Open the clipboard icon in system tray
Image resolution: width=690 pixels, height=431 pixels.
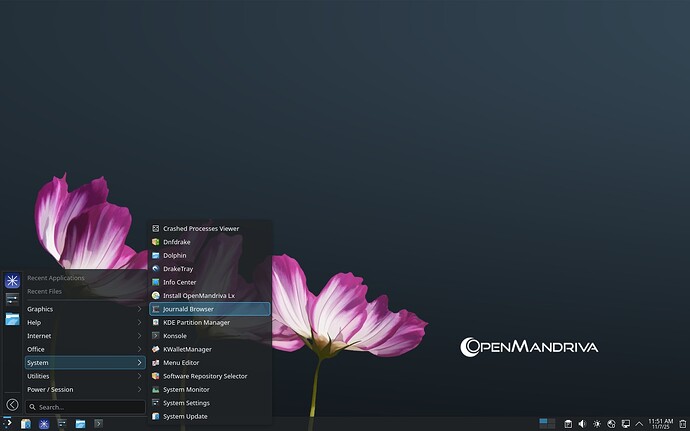[567, 424]
